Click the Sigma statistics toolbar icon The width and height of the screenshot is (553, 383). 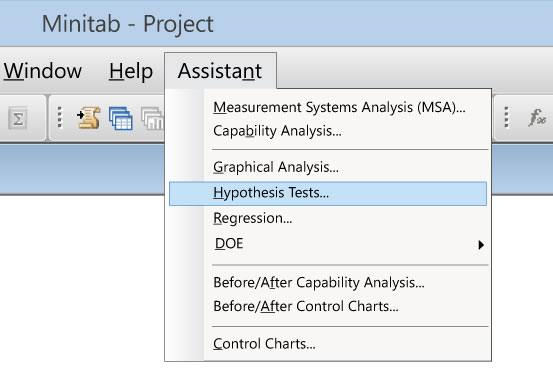(18, 119)
